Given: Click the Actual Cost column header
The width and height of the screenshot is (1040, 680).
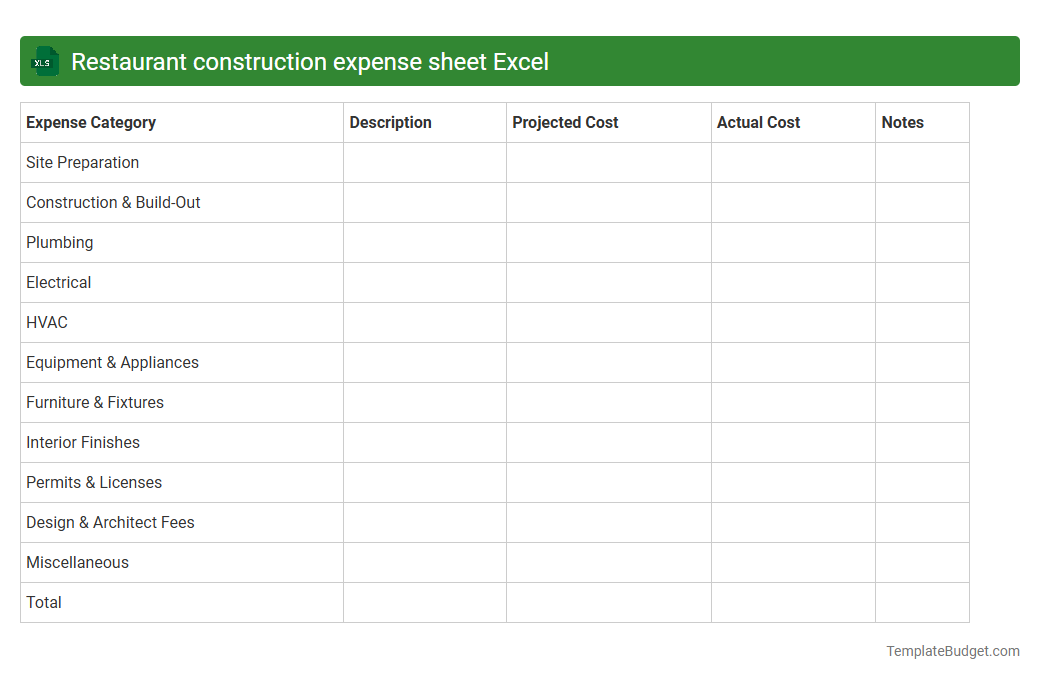Looking at the screenshot, I should 758,122.
